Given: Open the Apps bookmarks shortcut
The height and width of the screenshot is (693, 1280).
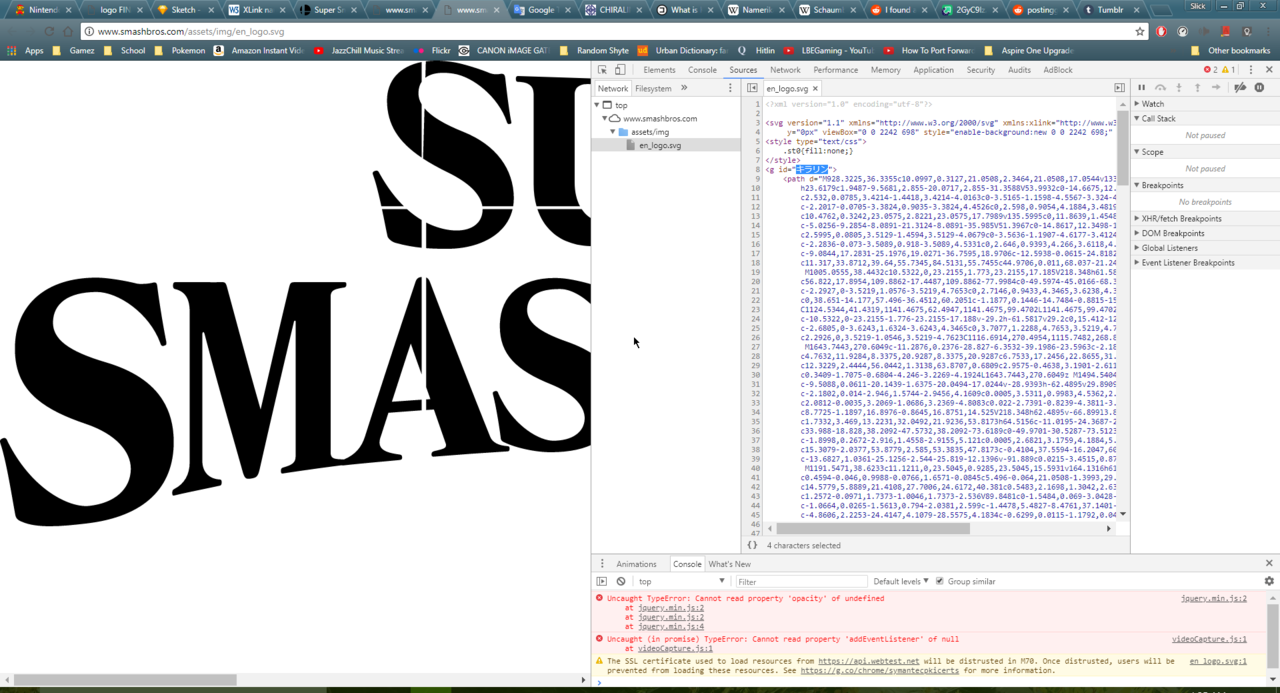Looking at the screenshot, I should [27, 50].
